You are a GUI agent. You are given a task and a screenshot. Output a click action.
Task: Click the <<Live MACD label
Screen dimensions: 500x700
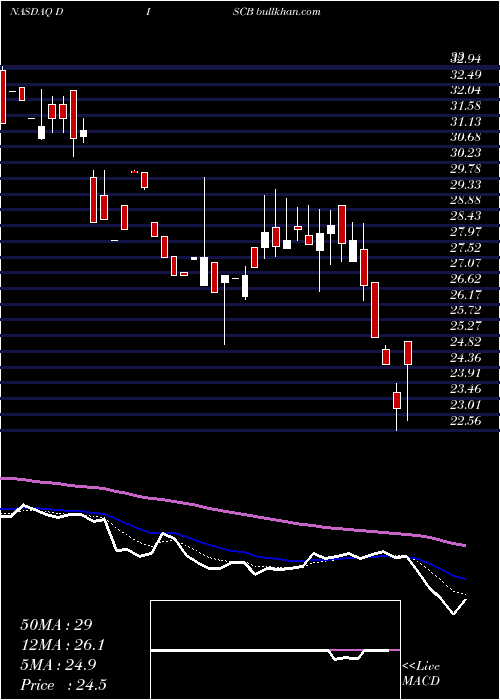tap(421, 674)
